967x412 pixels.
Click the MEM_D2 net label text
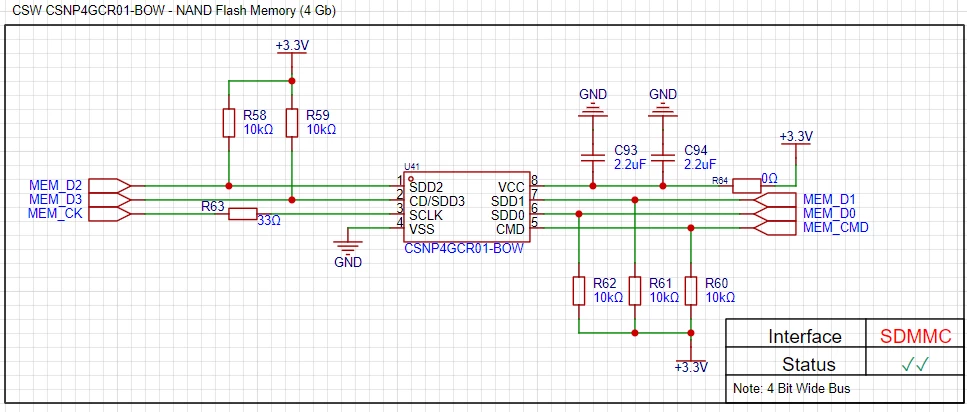56,185
